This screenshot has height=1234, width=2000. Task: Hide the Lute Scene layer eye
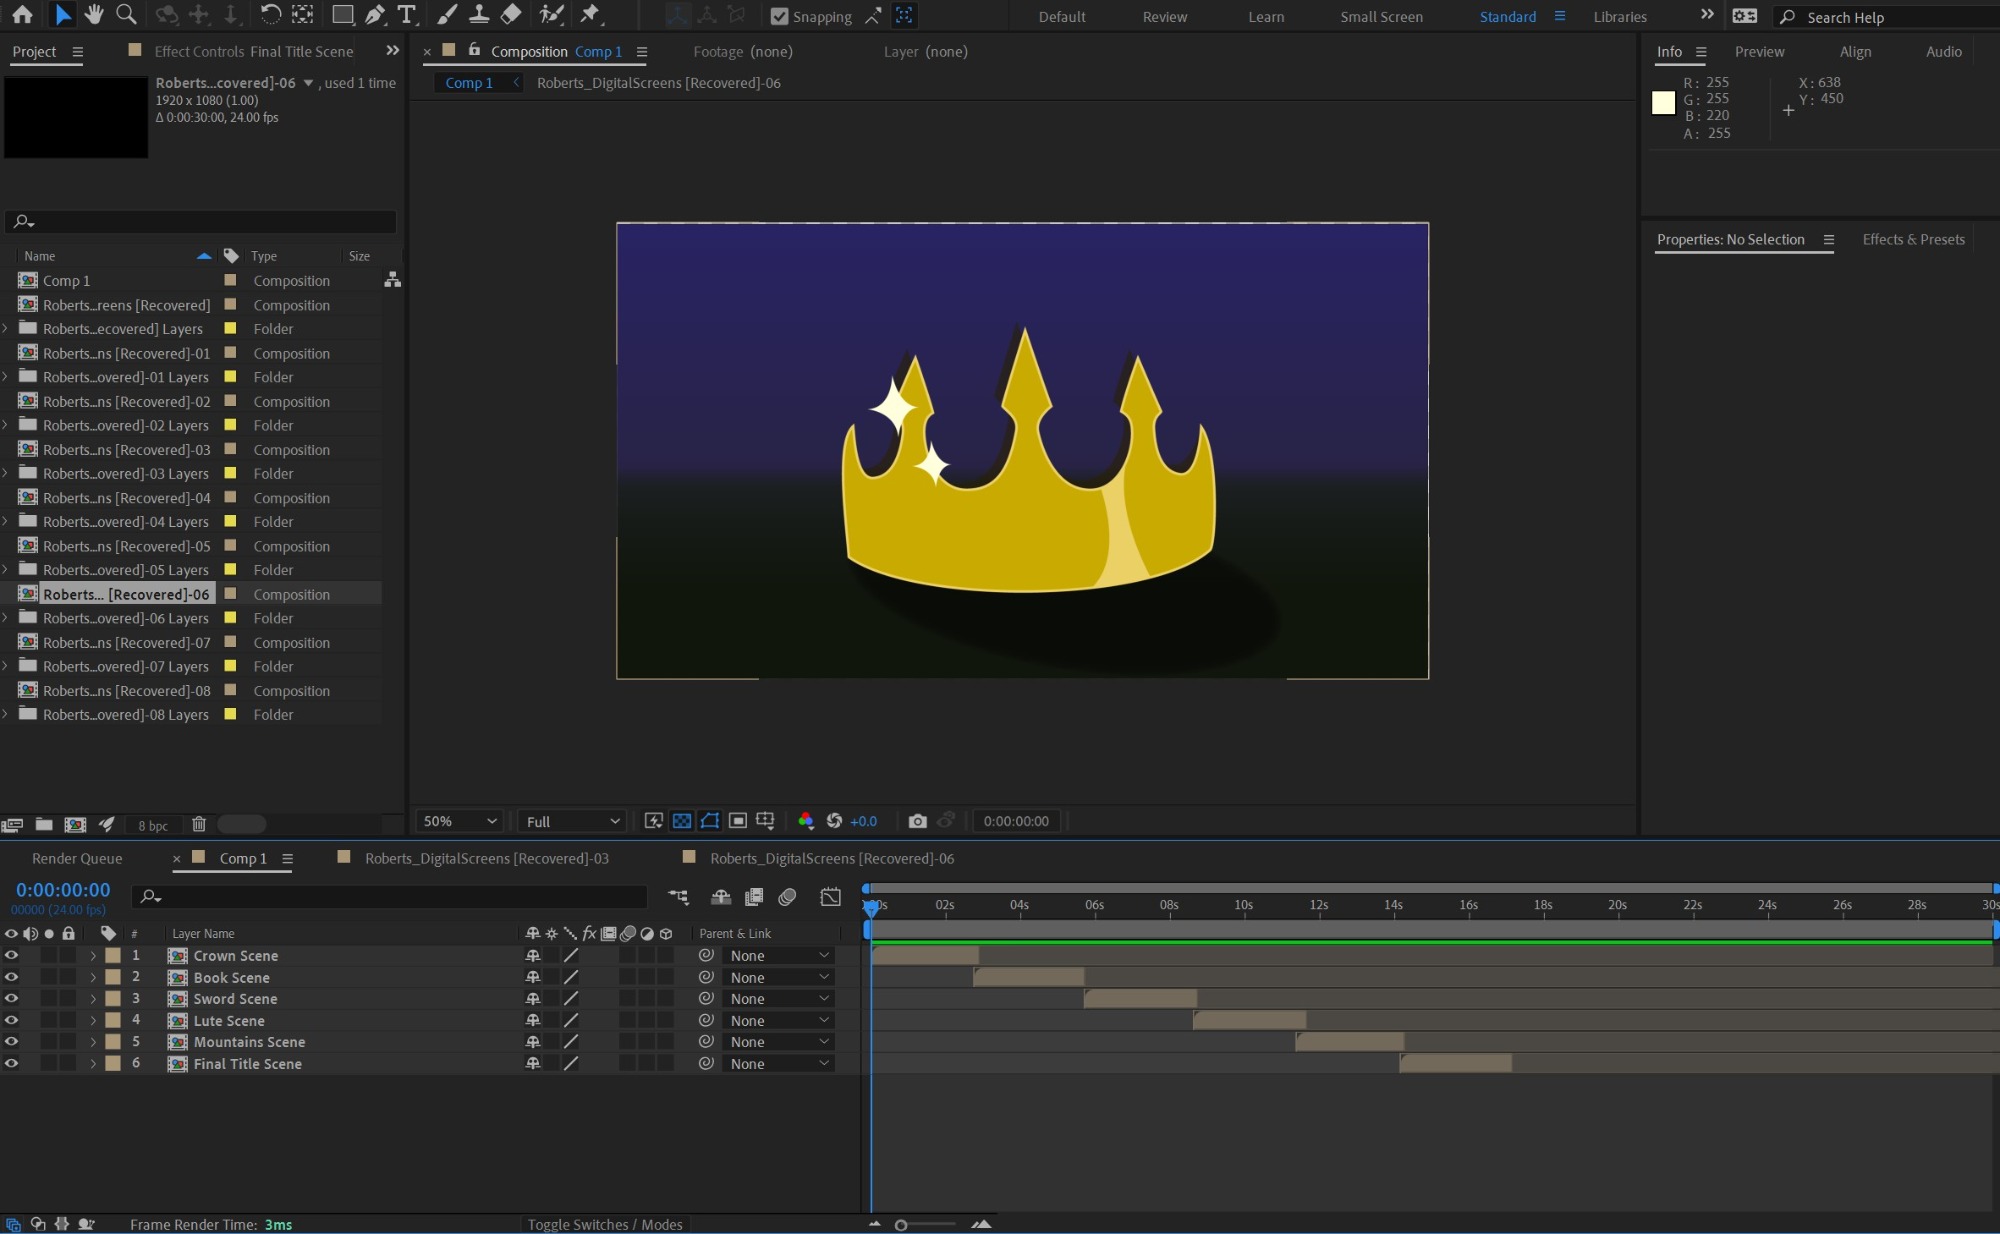[11, 1020]
